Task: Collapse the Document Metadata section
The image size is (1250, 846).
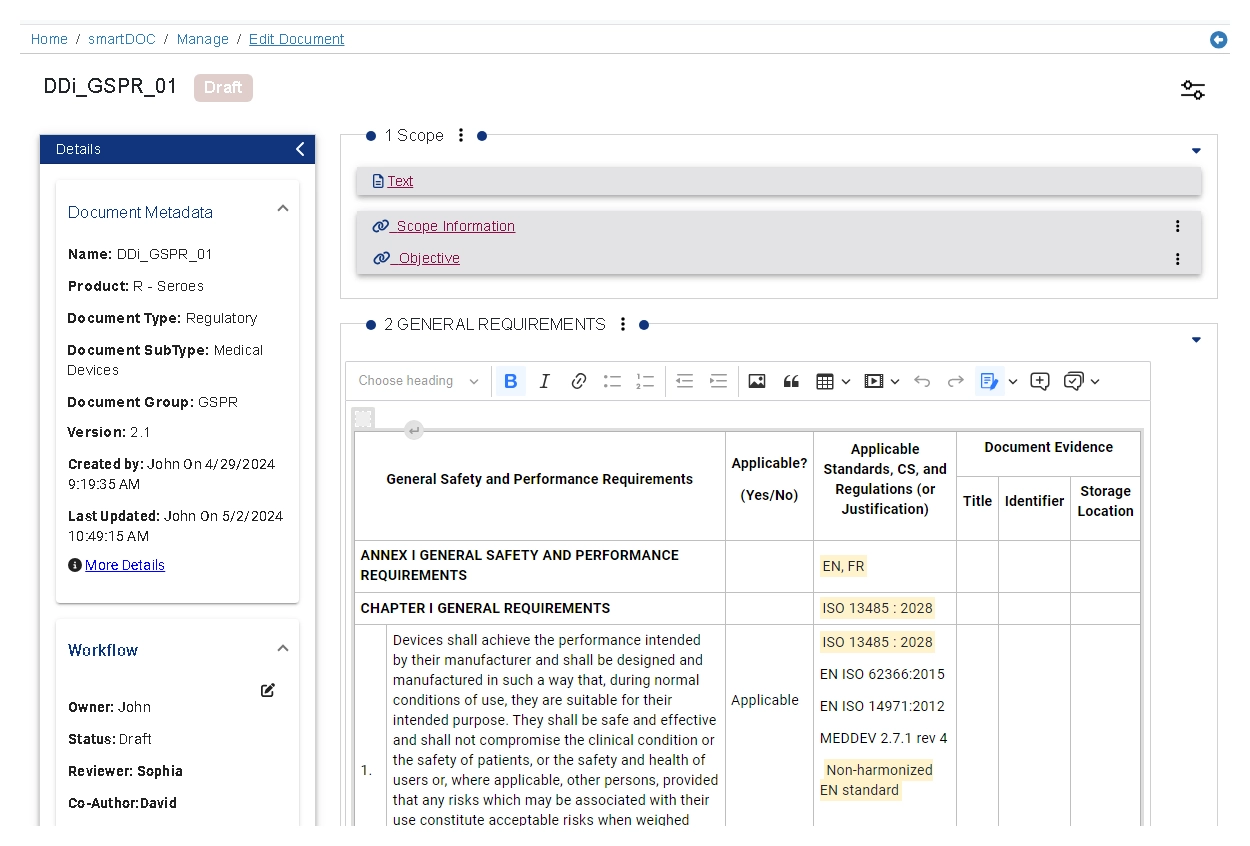Action: [283, 209]
